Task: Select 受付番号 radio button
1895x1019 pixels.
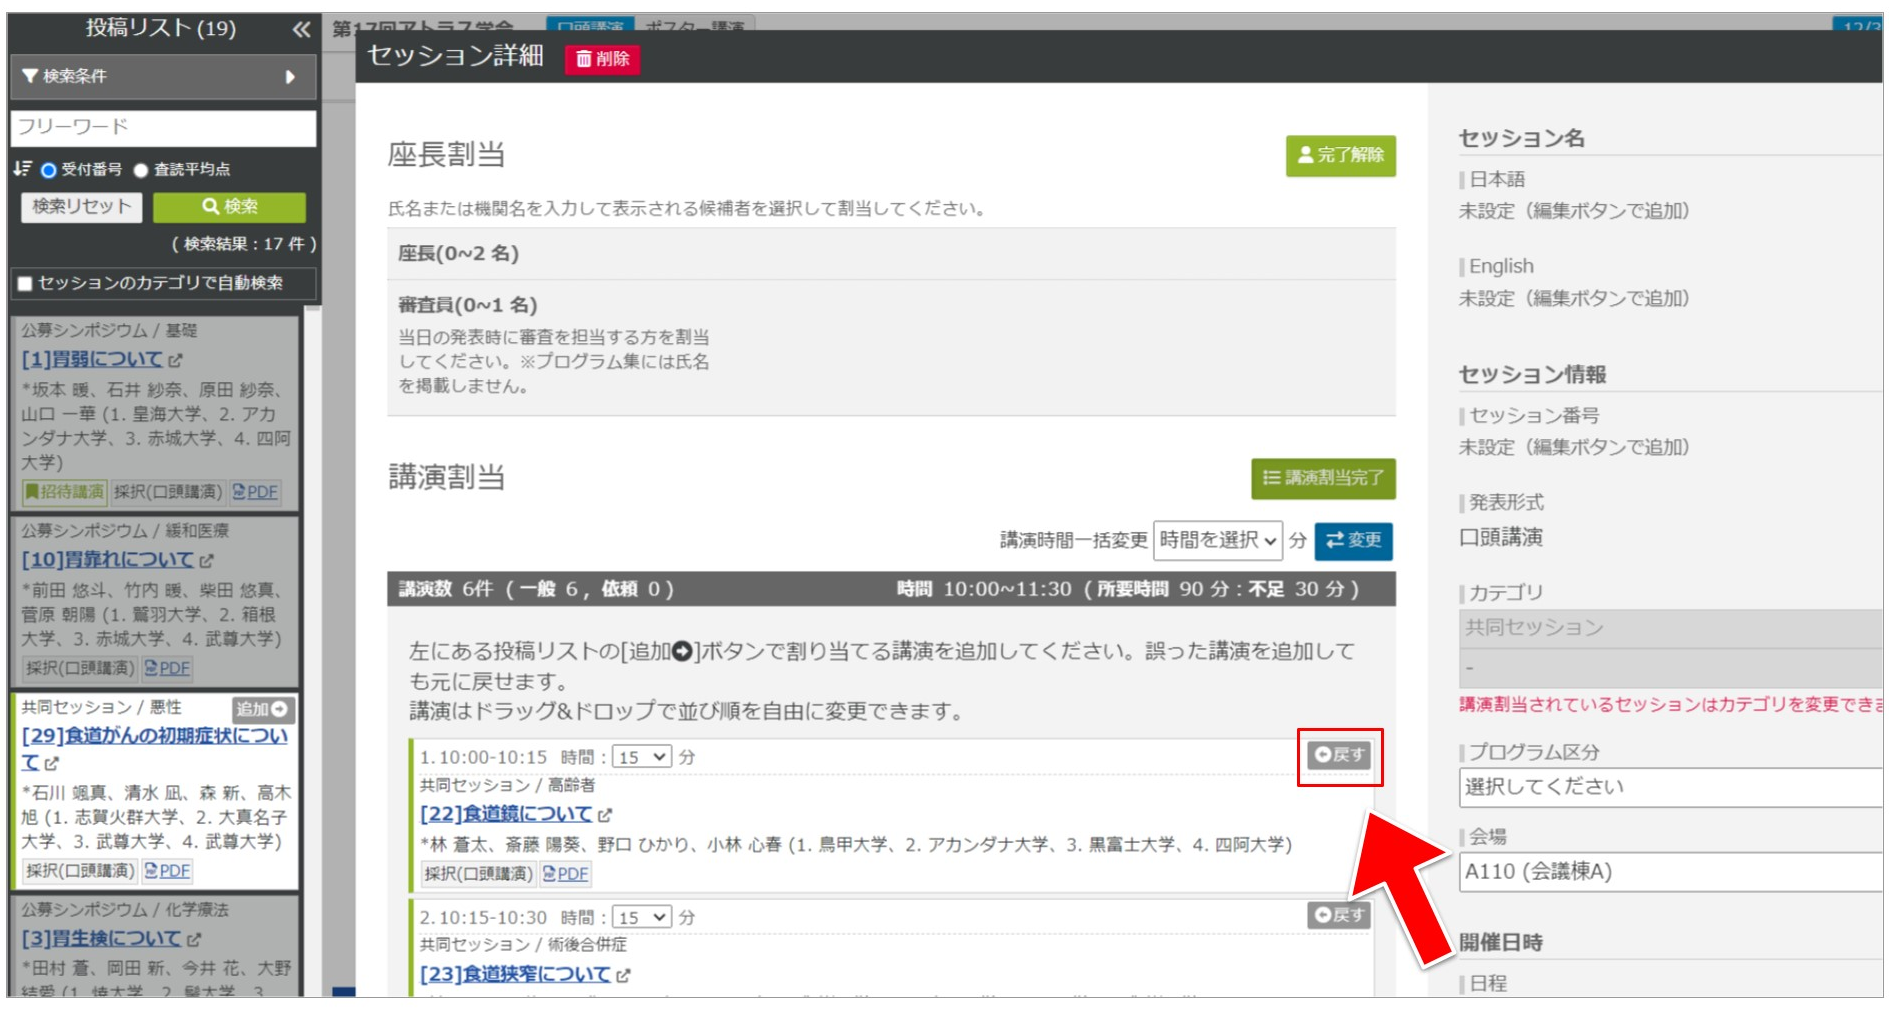Action: pyautogui.click(x=48, y=170)
